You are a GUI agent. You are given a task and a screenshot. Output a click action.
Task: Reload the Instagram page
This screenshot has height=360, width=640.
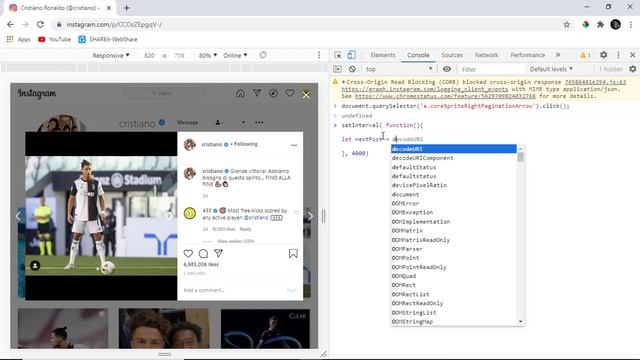40,24
